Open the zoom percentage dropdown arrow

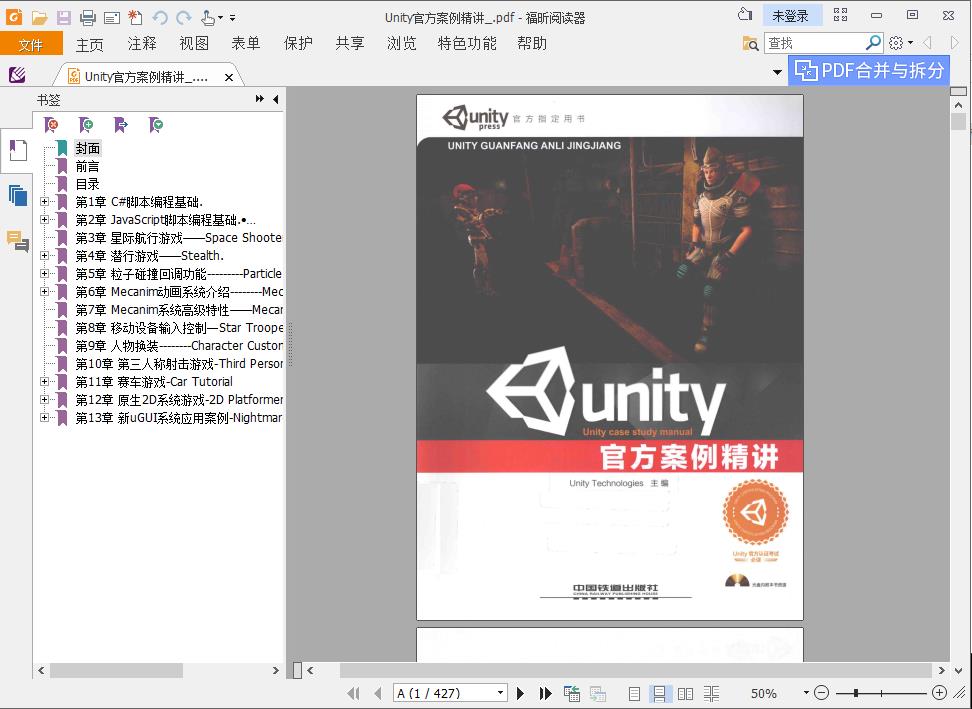pyautogui.click(x=806, y=693)
